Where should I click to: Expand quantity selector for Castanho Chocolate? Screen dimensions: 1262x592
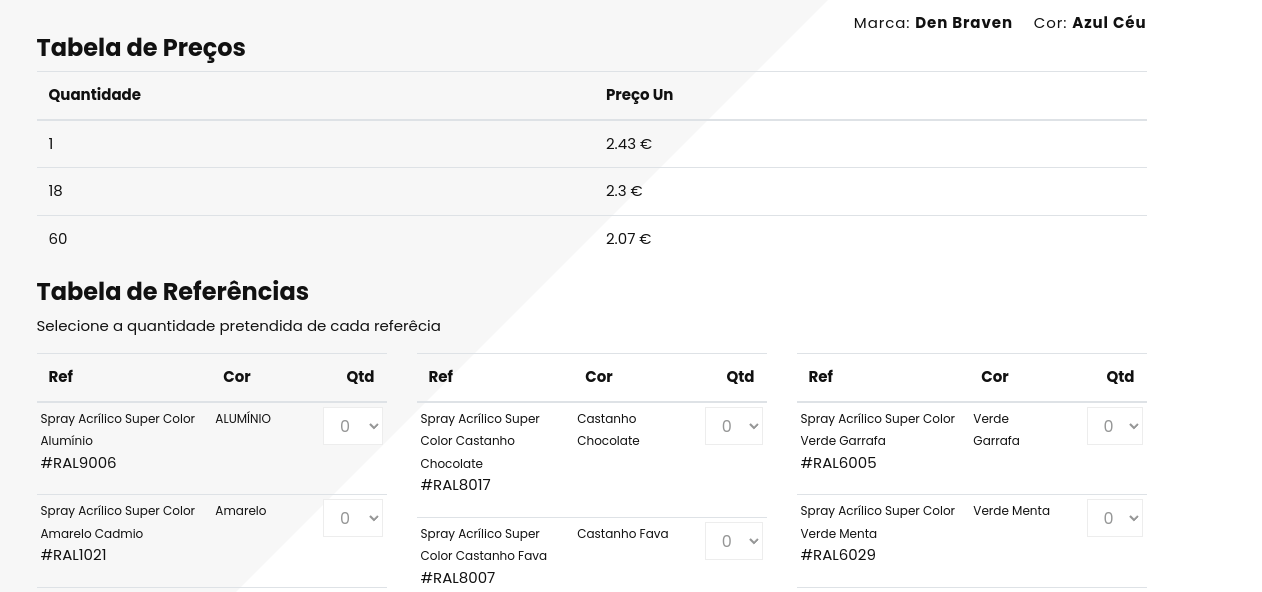pos(734,426)
